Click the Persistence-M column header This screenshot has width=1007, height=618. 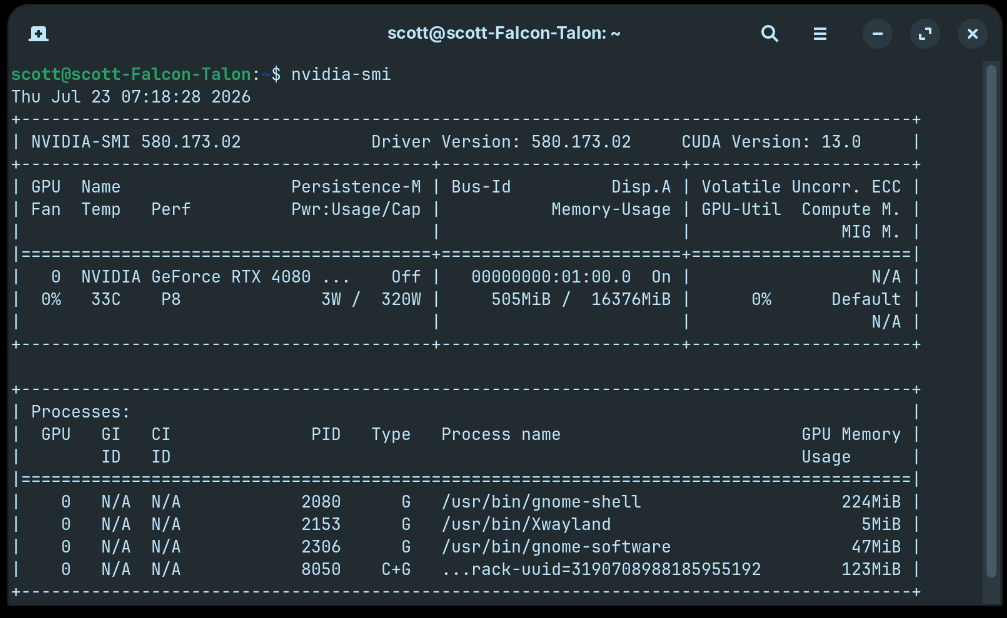pyautogui.click(x=356, y=187)
